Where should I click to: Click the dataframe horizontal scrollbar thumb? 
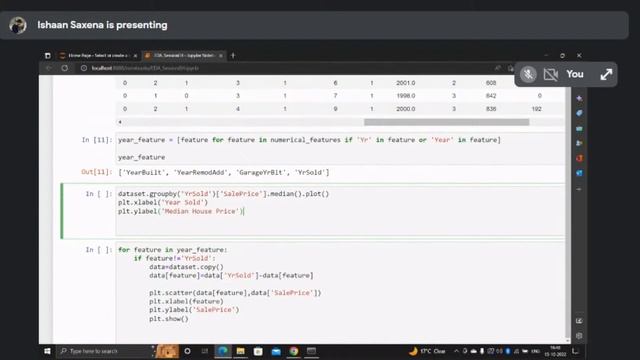(447, 122)
